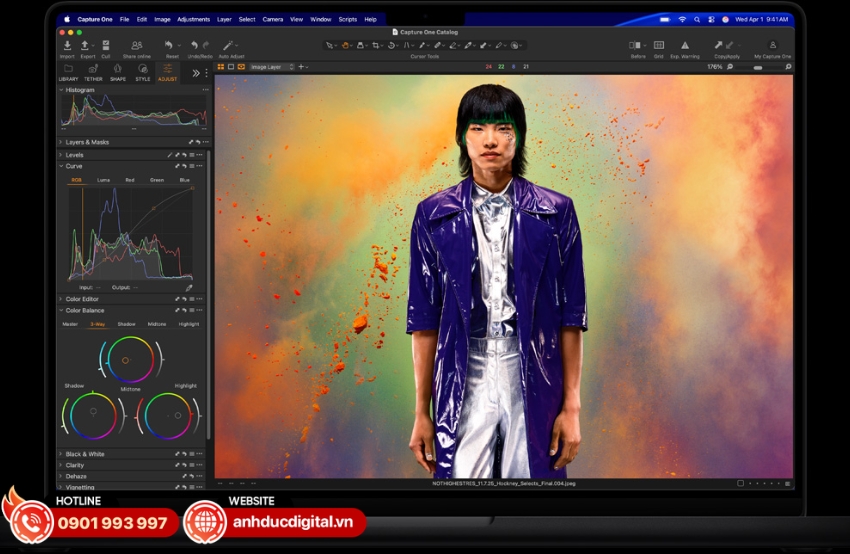Toggle the orange proof viewer mode
This screenshot has width=850, height=554.
tap(241, 67)
